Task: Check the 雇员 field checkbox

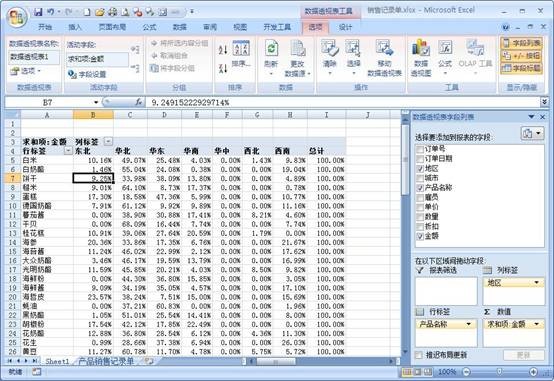Action: pos(420,198)
